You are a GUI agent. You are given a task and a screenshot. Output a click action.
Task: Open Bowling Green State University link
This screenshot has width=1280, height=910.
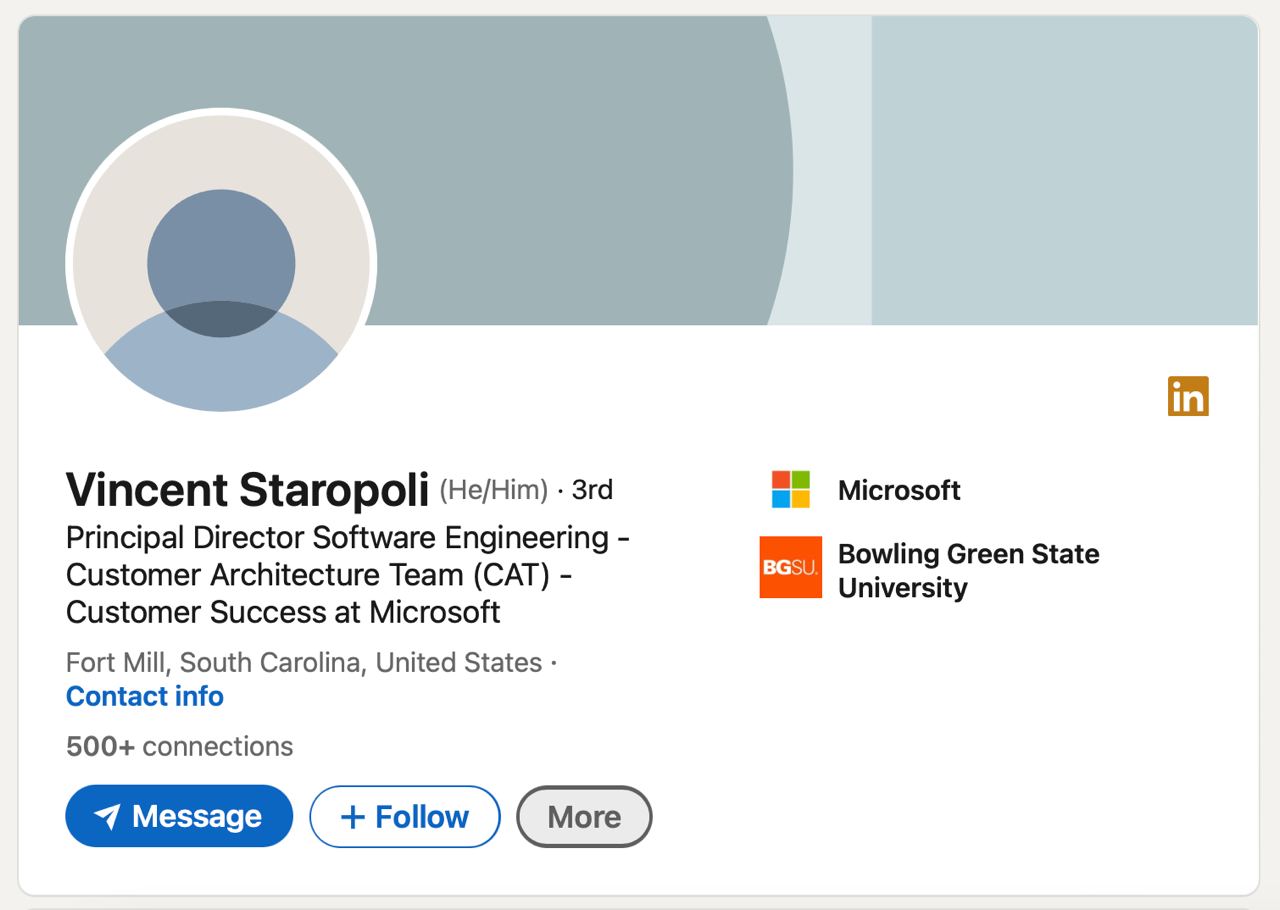(x=968, y=570)
